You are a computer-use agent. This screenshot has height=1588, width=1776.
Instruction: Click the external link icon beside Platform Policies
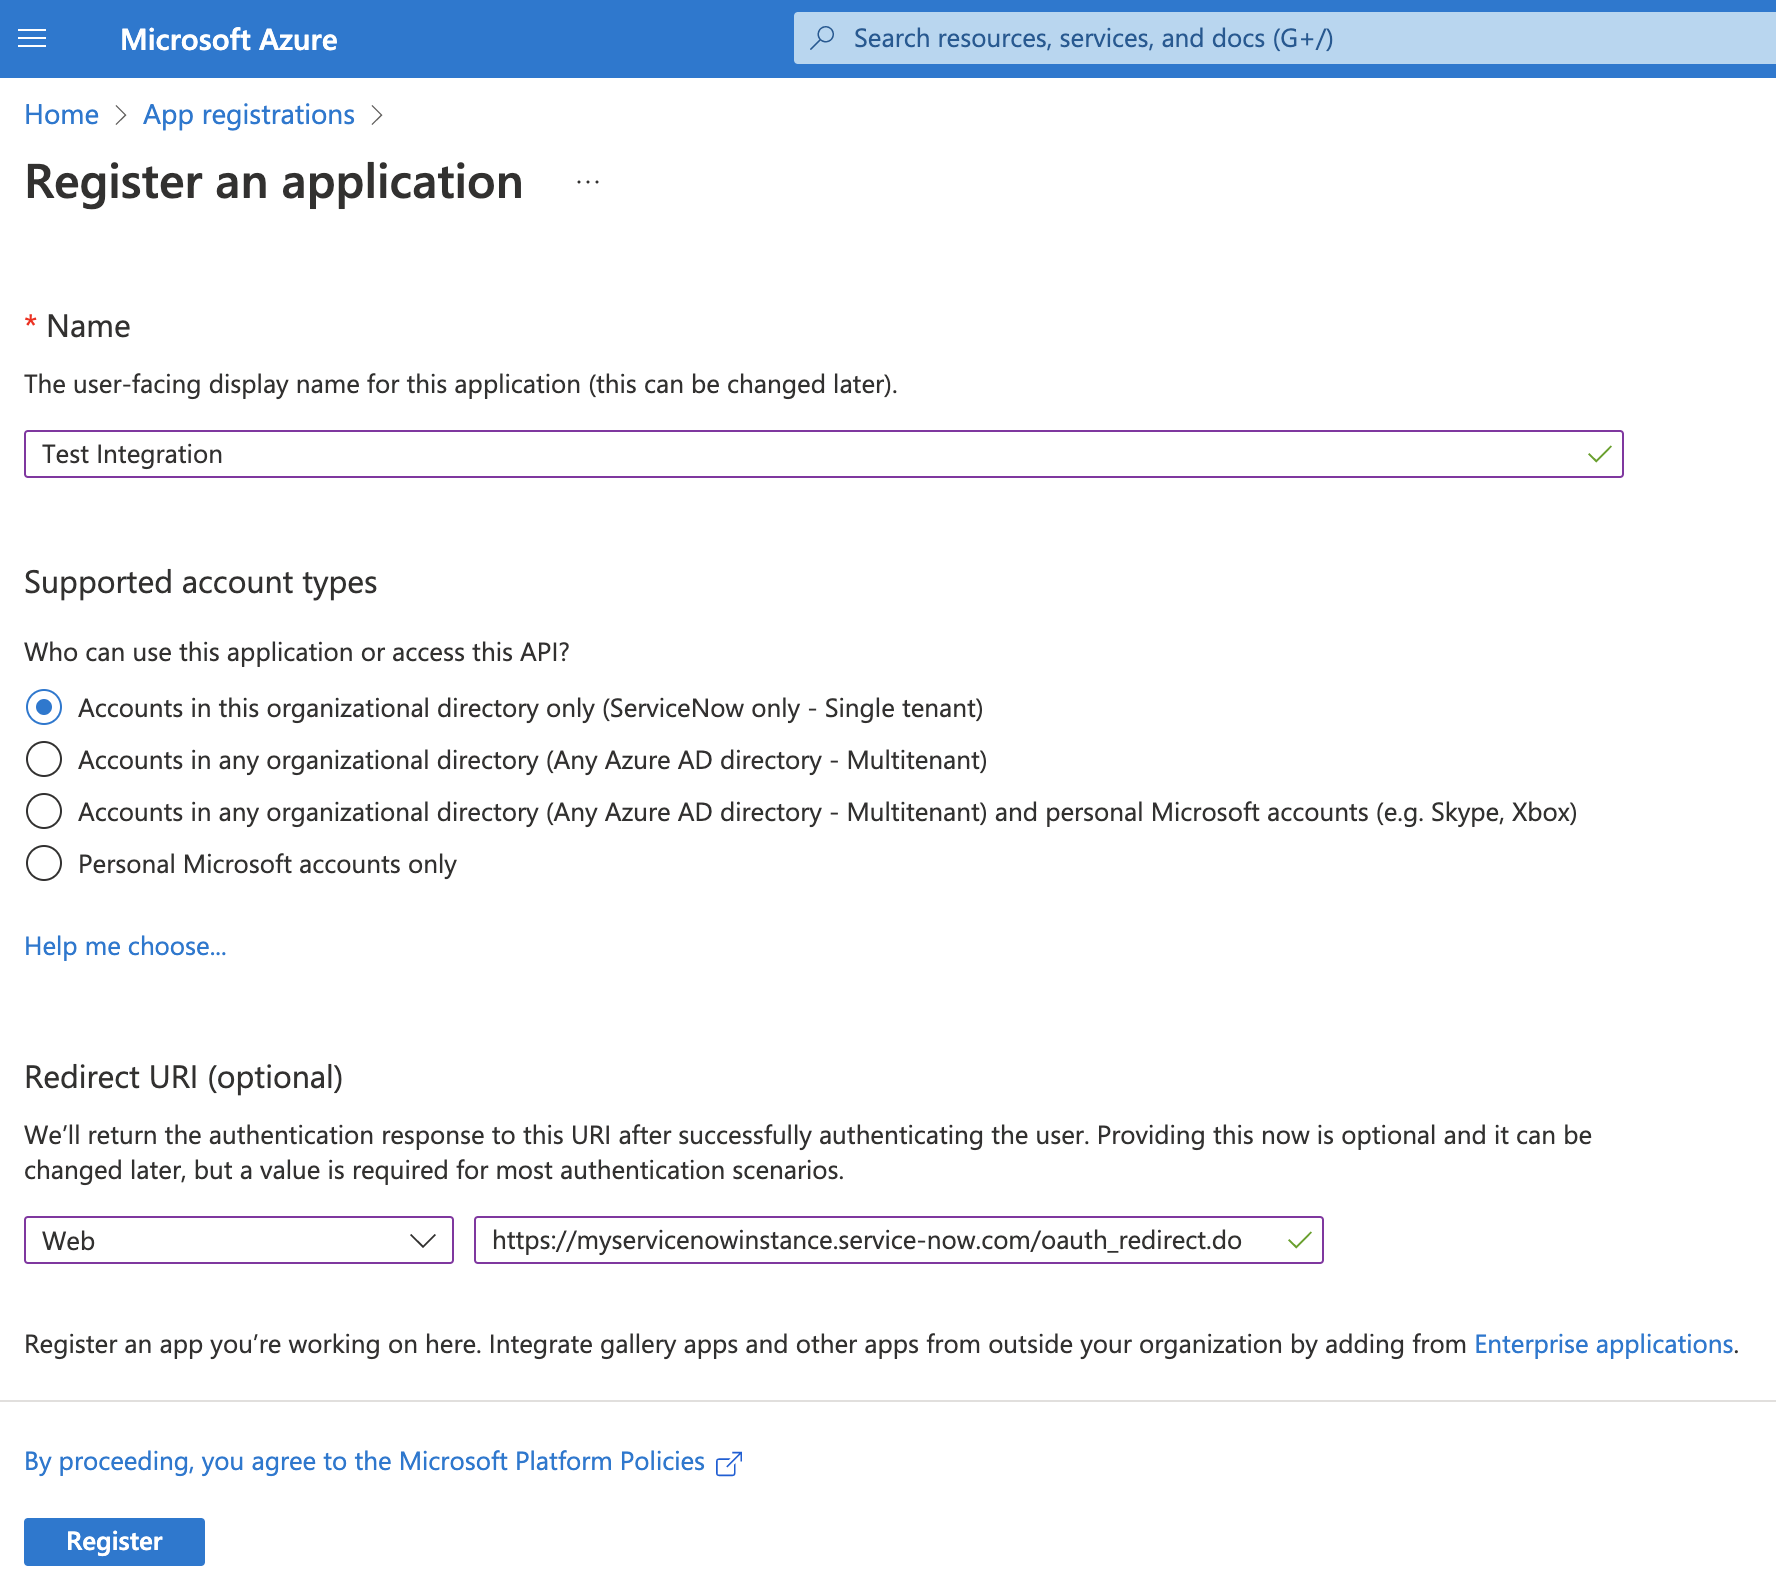click(729, 1463)
